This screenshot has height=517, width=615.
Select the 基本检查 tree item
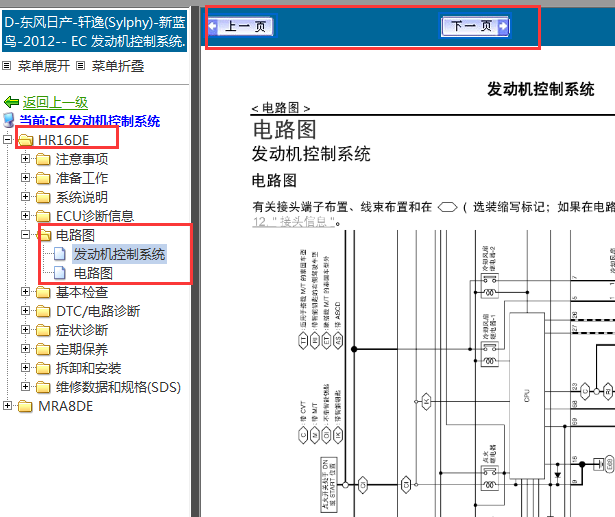pos(82,292)
